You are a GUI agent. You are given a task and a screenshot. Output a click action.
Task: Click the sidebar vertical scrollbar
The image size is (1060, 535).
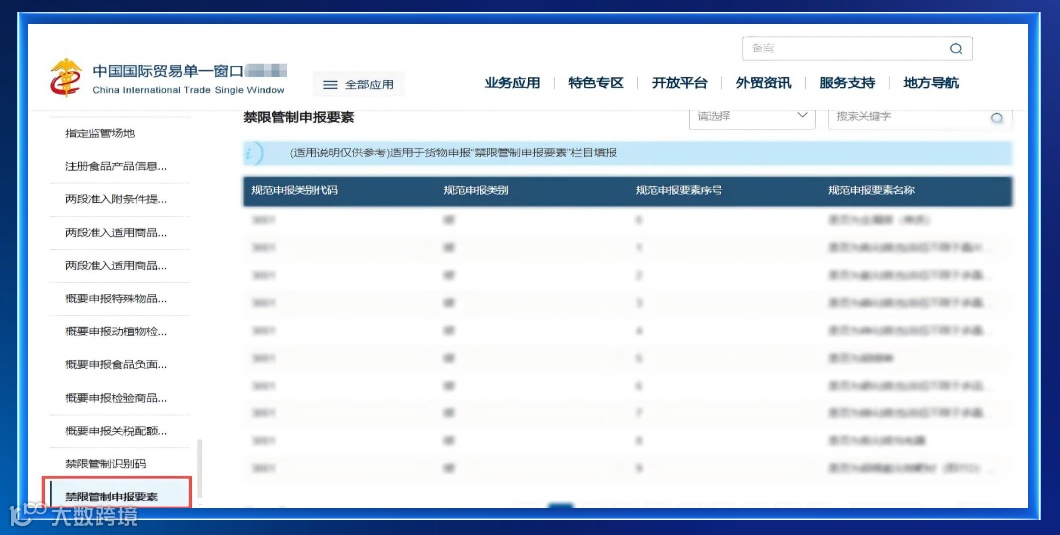tap(199, 468)
